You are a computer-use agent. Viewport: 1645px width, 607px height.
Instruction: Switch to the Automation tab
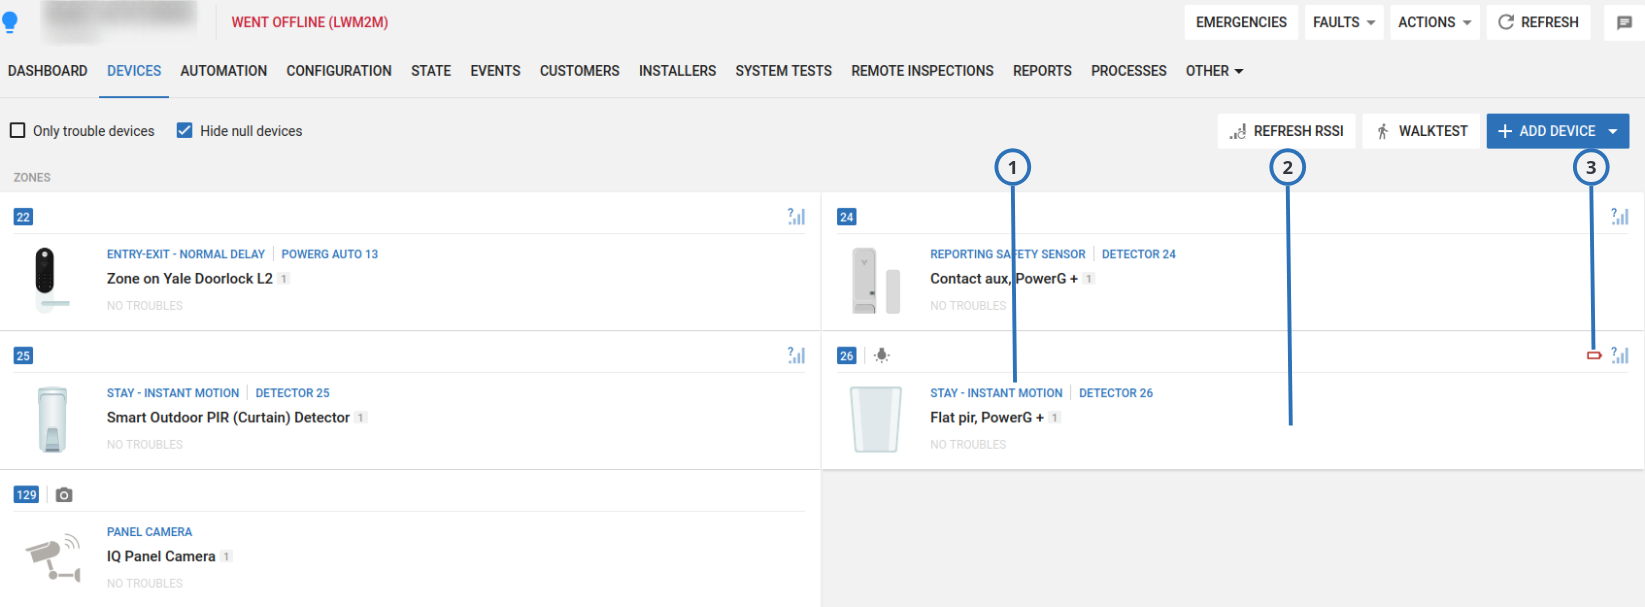(223, 71)
